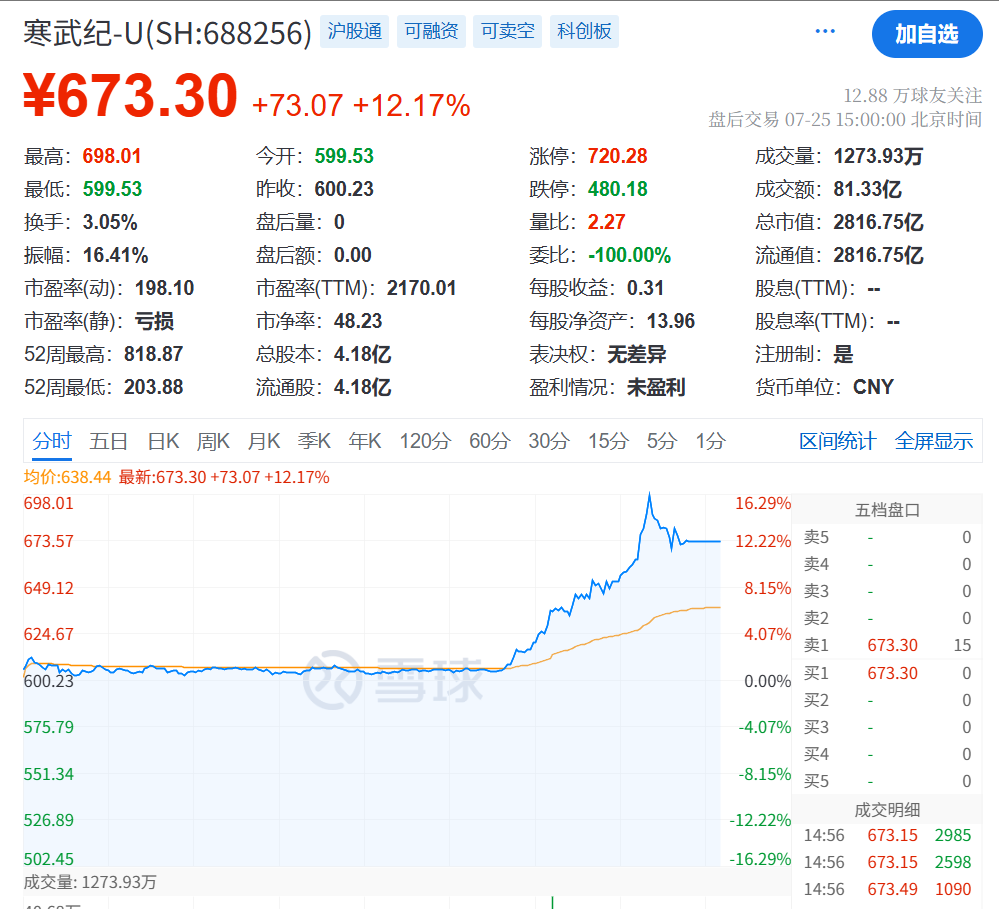Select the 分时 chart tab
The image size is (999, 909).
(51, 441)
